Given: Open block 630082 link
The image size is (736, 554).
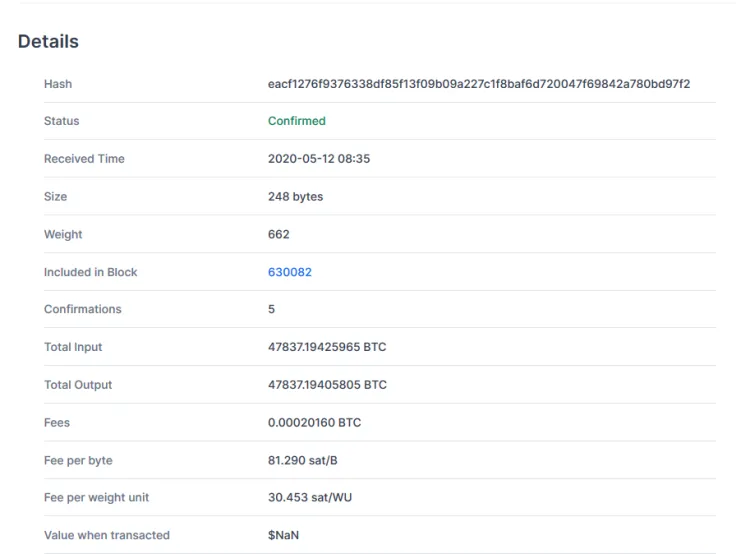Looking at the screenshot, I should pyautogui.click(x=289, y=272).
